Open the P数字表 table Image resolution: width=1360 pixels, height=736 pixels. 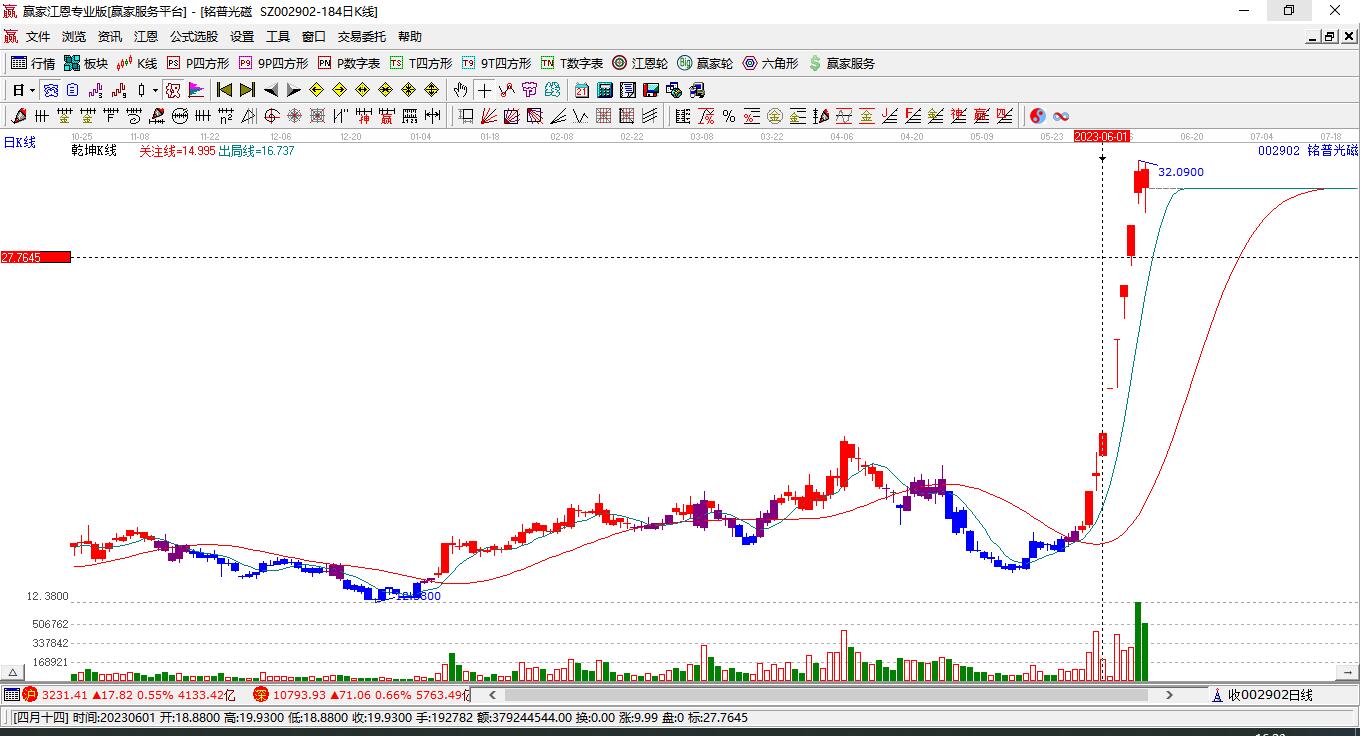[x=348, y=63]
